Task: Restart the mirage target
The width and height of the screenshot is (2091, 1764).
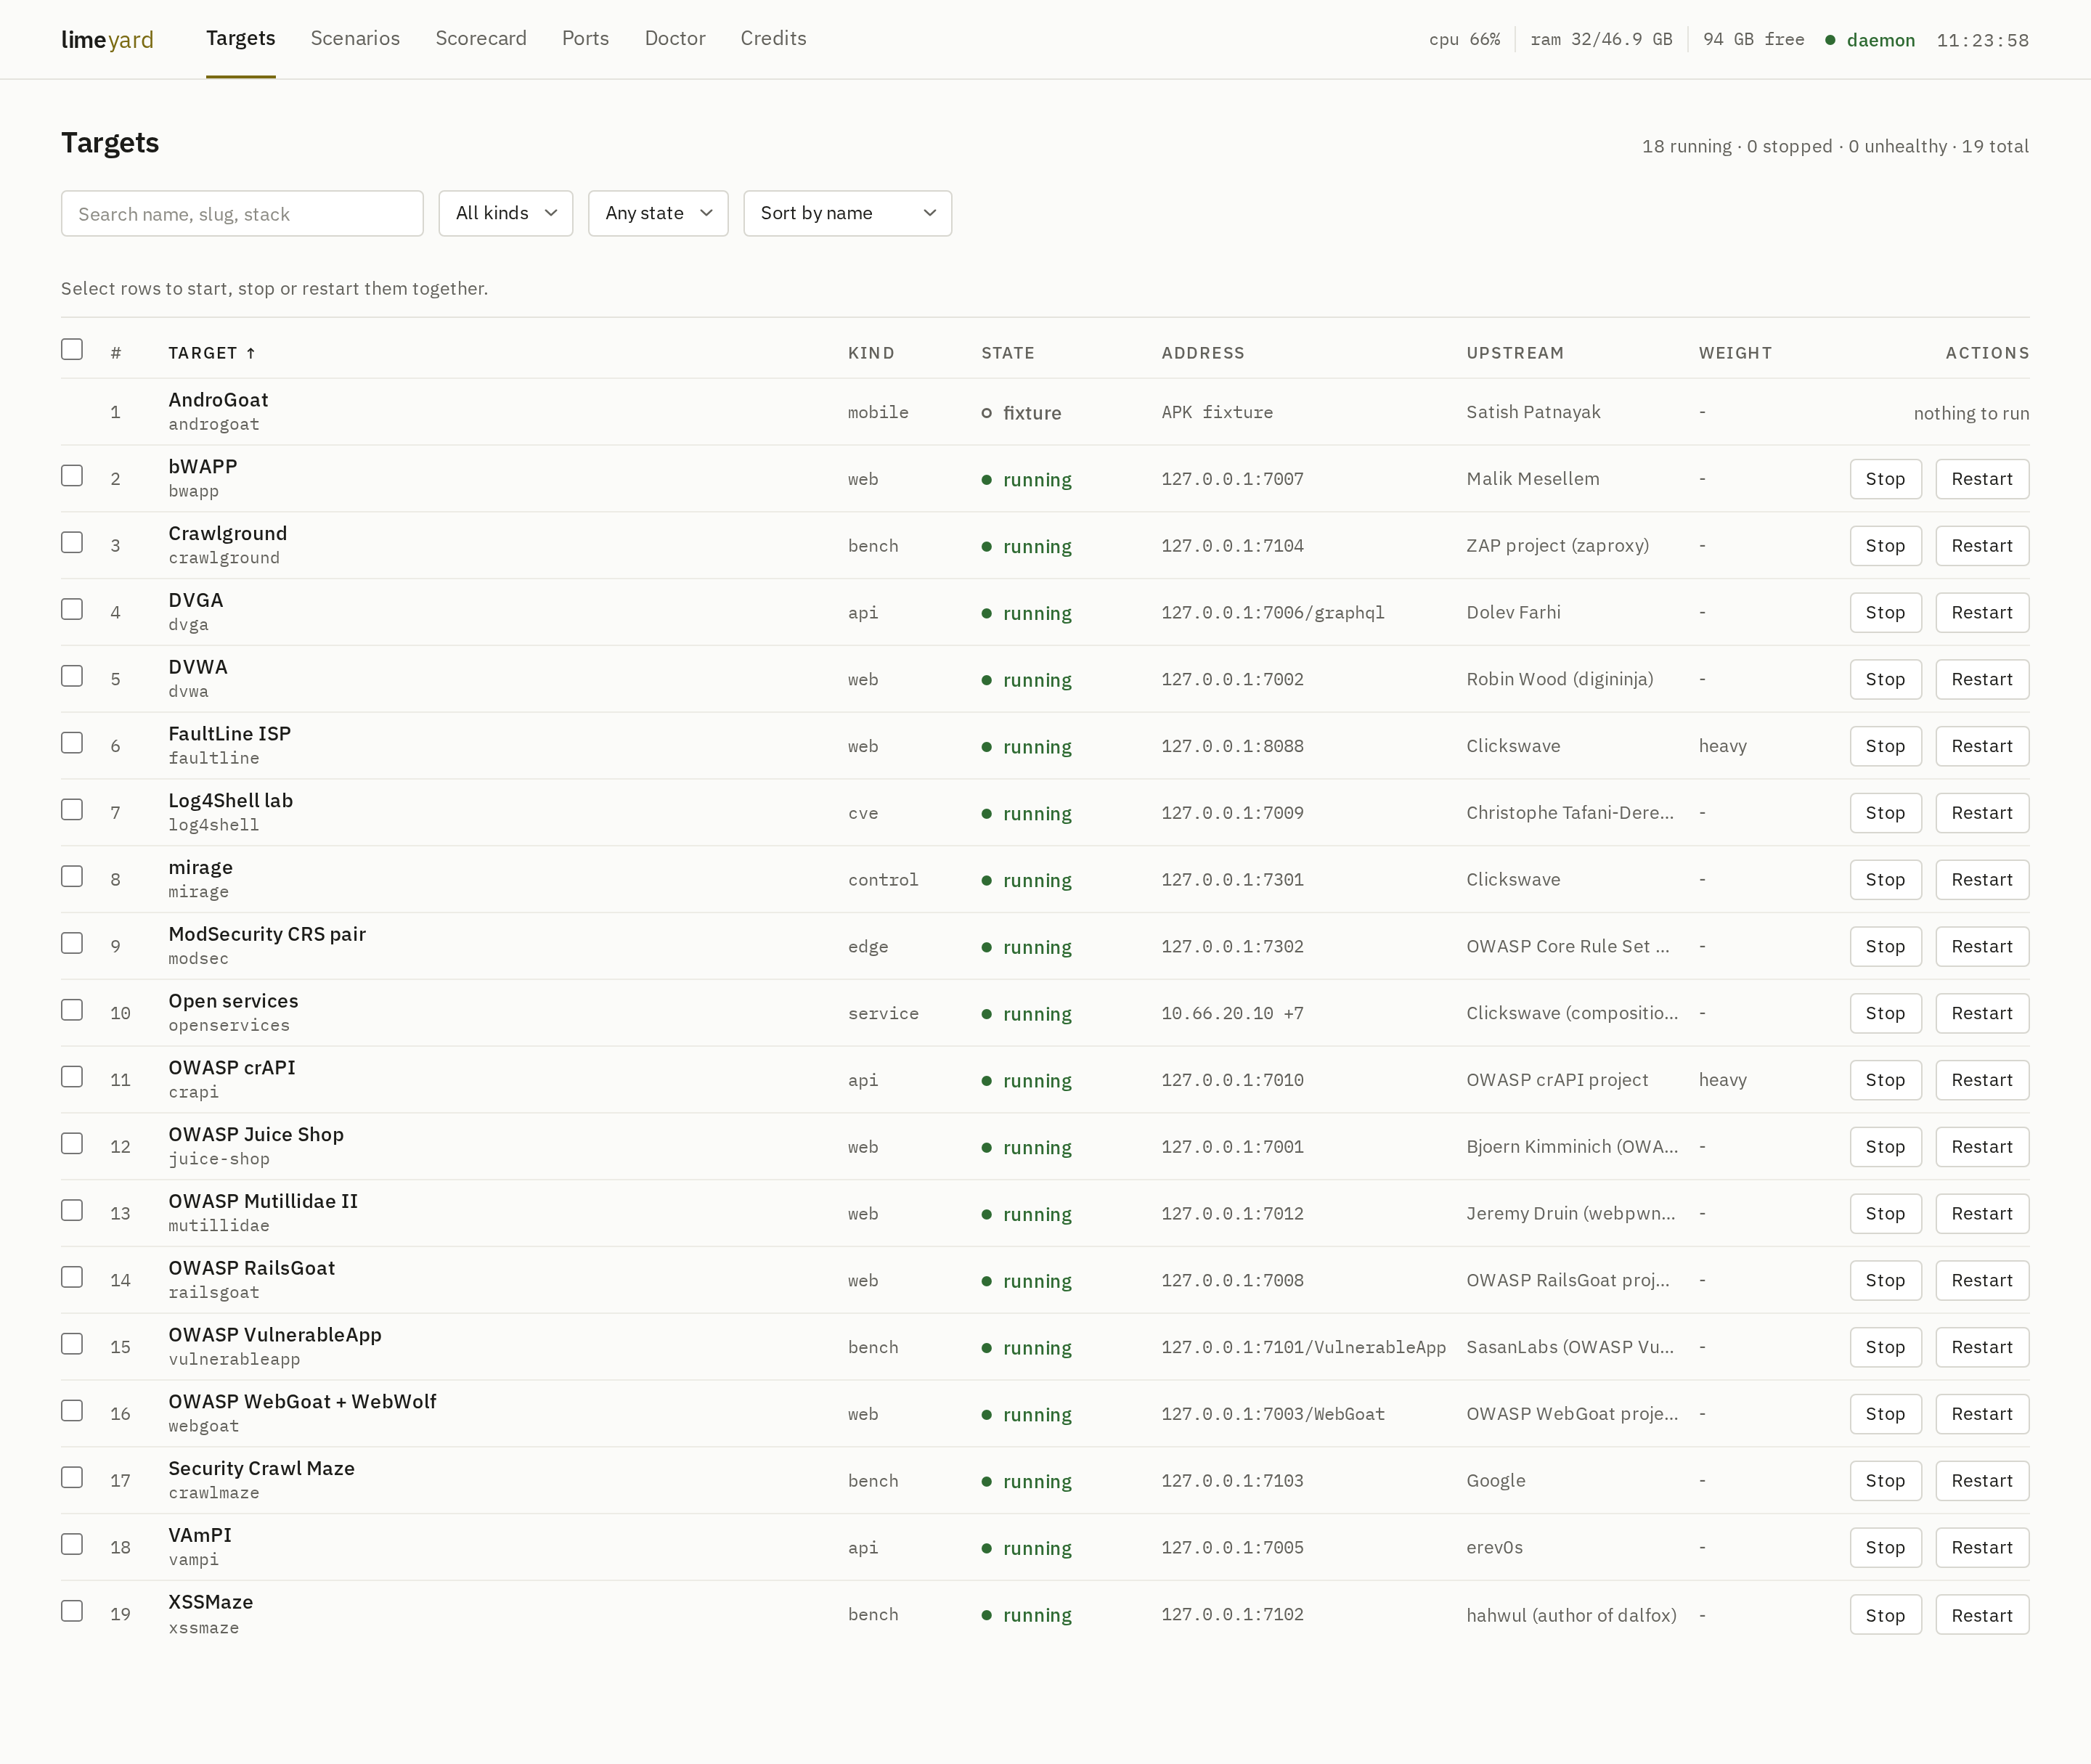Action: point(1982,880)
